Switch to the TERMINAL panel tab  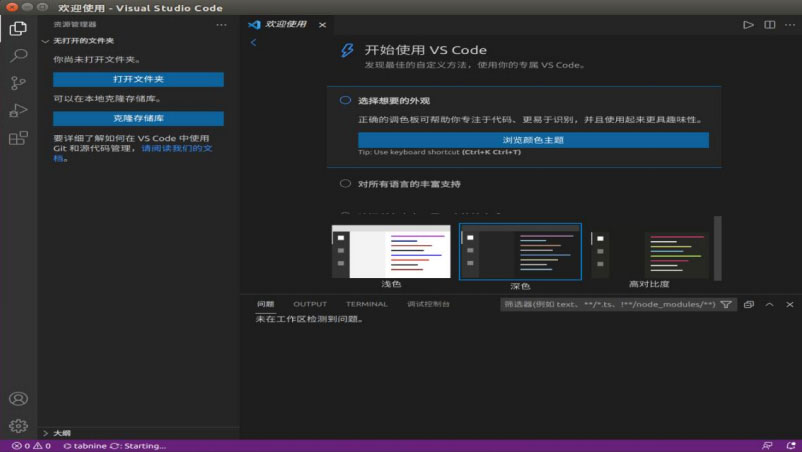pos(367,304)
